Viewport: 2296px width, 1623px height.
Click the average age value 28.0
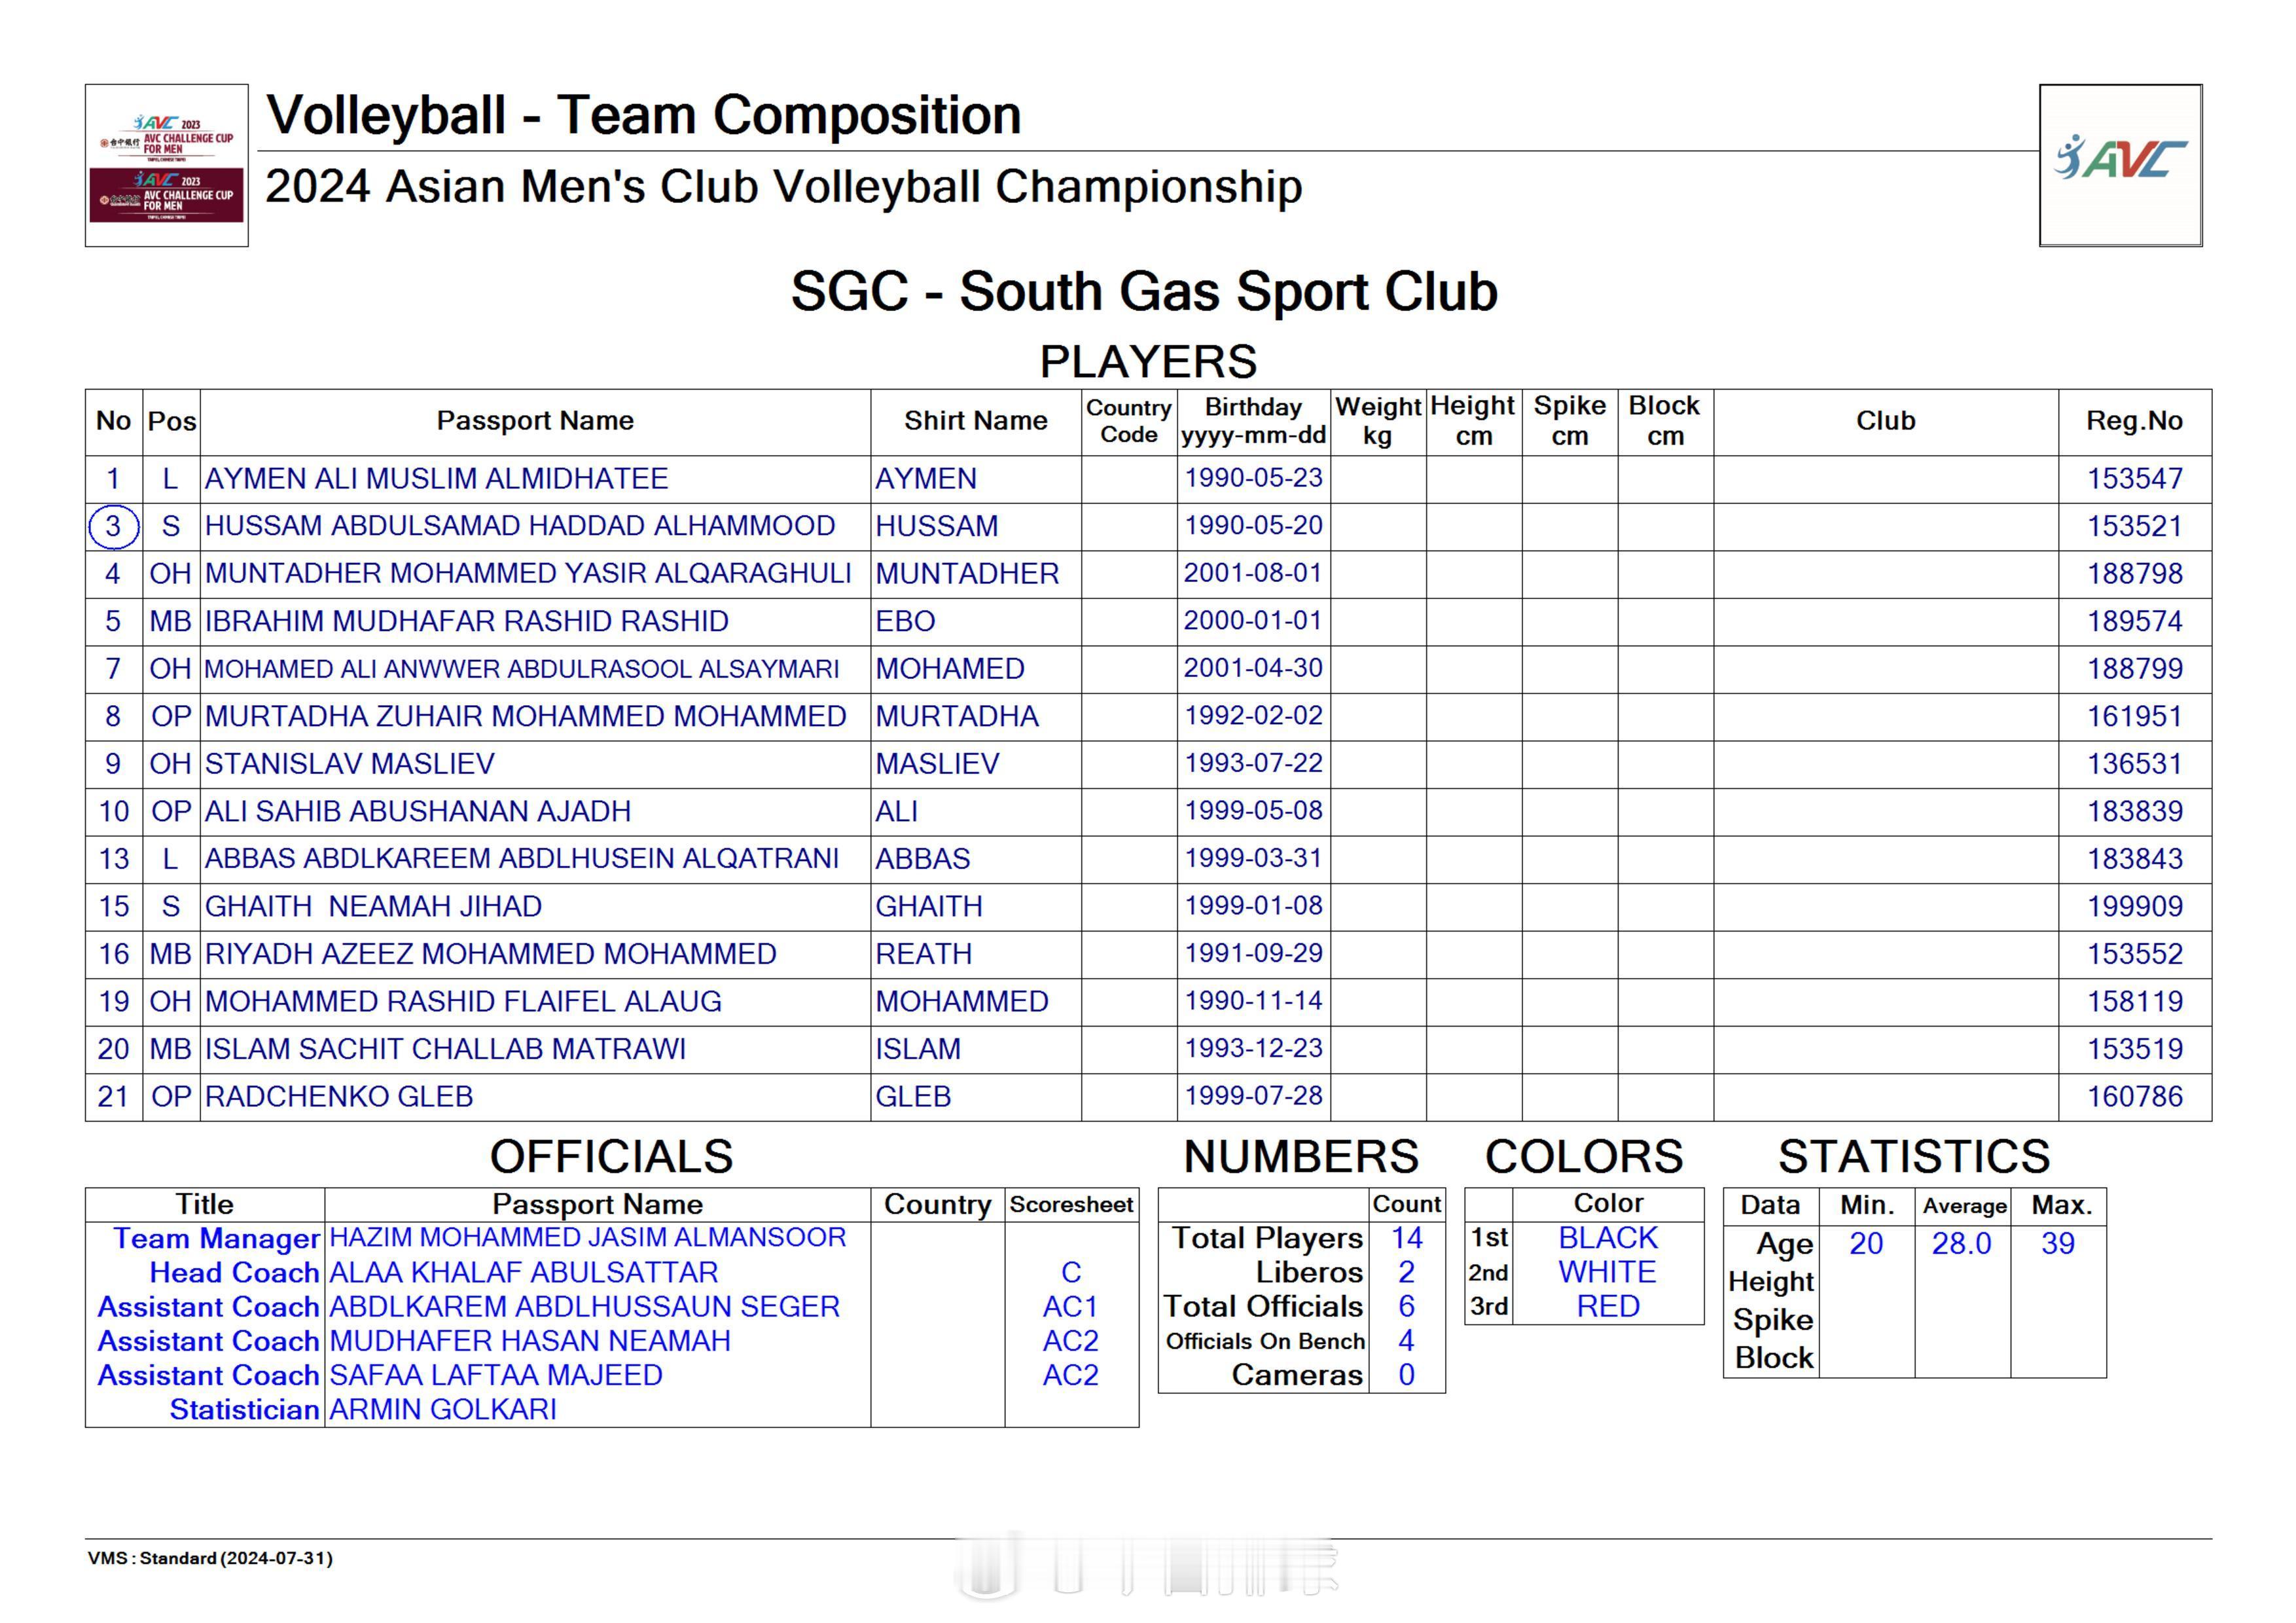tap(1961, 1243)
